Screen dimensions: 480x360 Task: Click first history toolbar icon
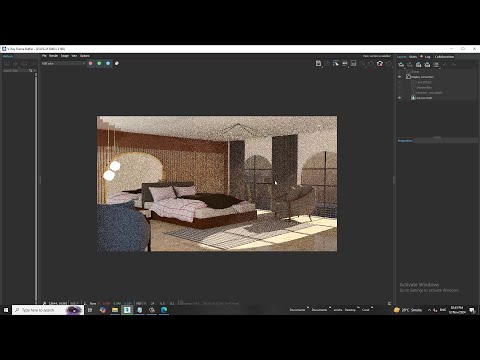7,63
